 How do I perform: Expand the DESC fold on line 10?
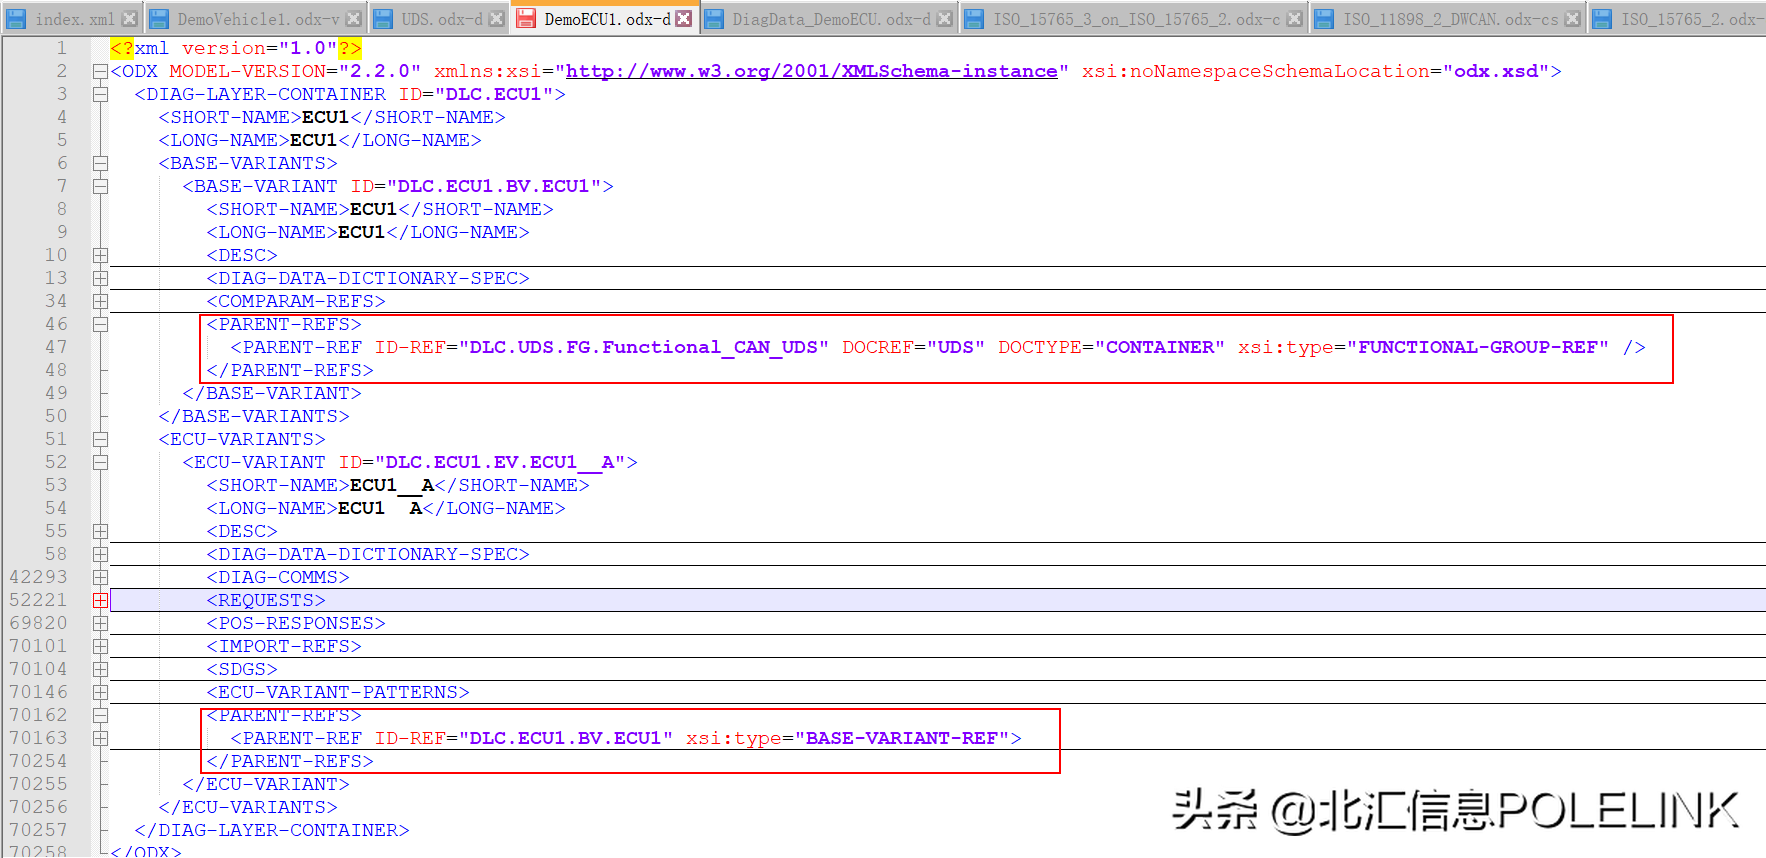[100, 255]
